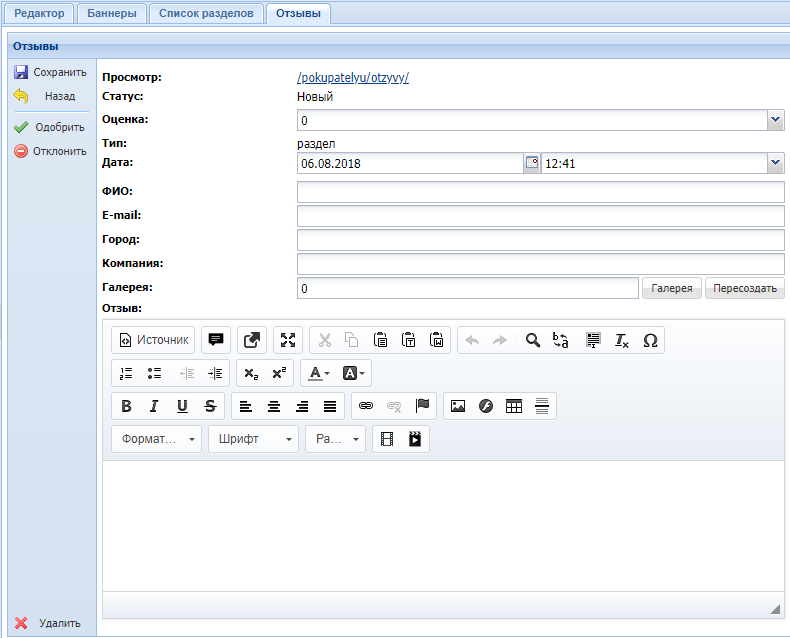Expand the time dropdown showing 12:41
The image size is (790, 638).
pos(775,163)
